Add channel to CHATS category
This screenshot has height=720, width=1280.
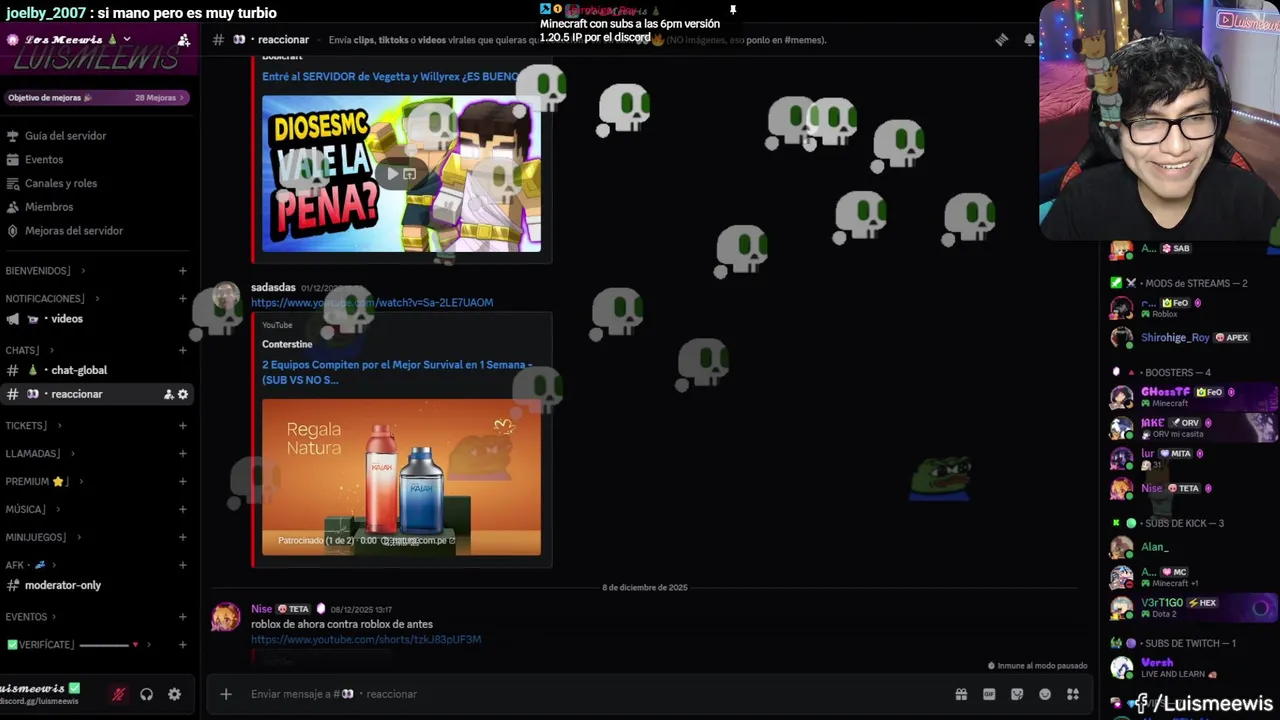tap(183, 351)
